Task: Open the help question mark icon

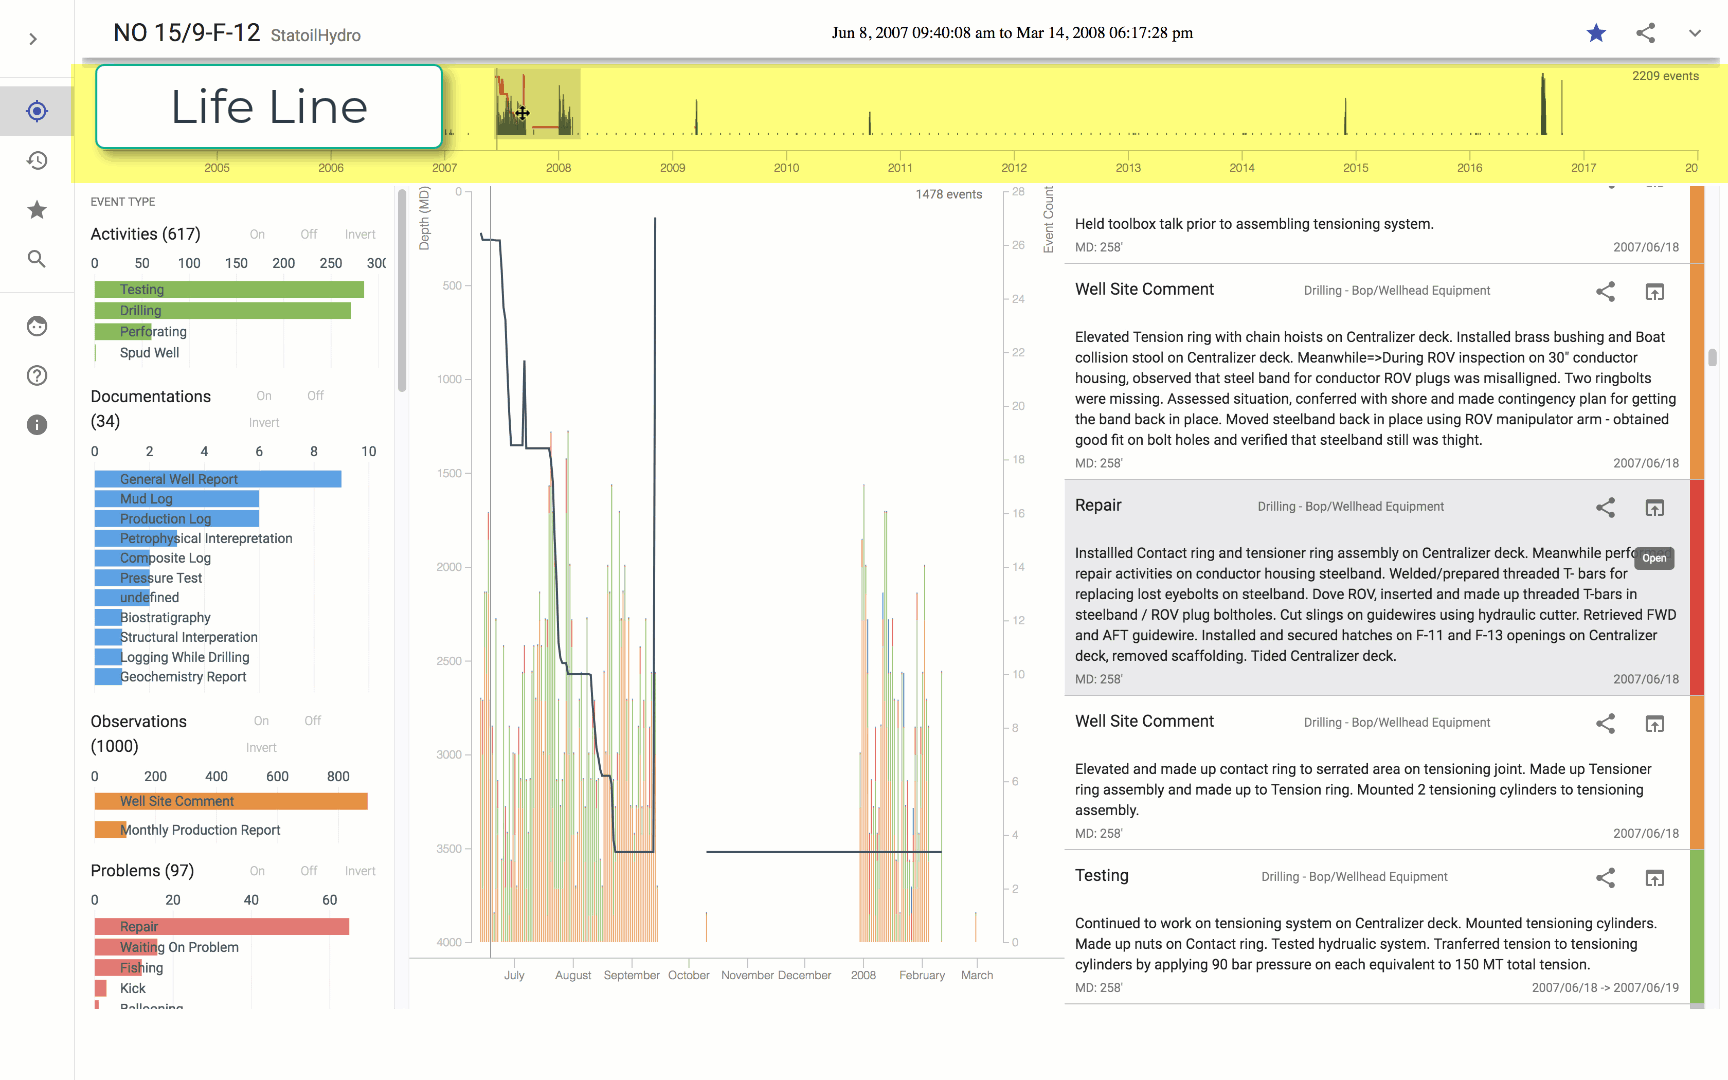Action: click(37, 376)
